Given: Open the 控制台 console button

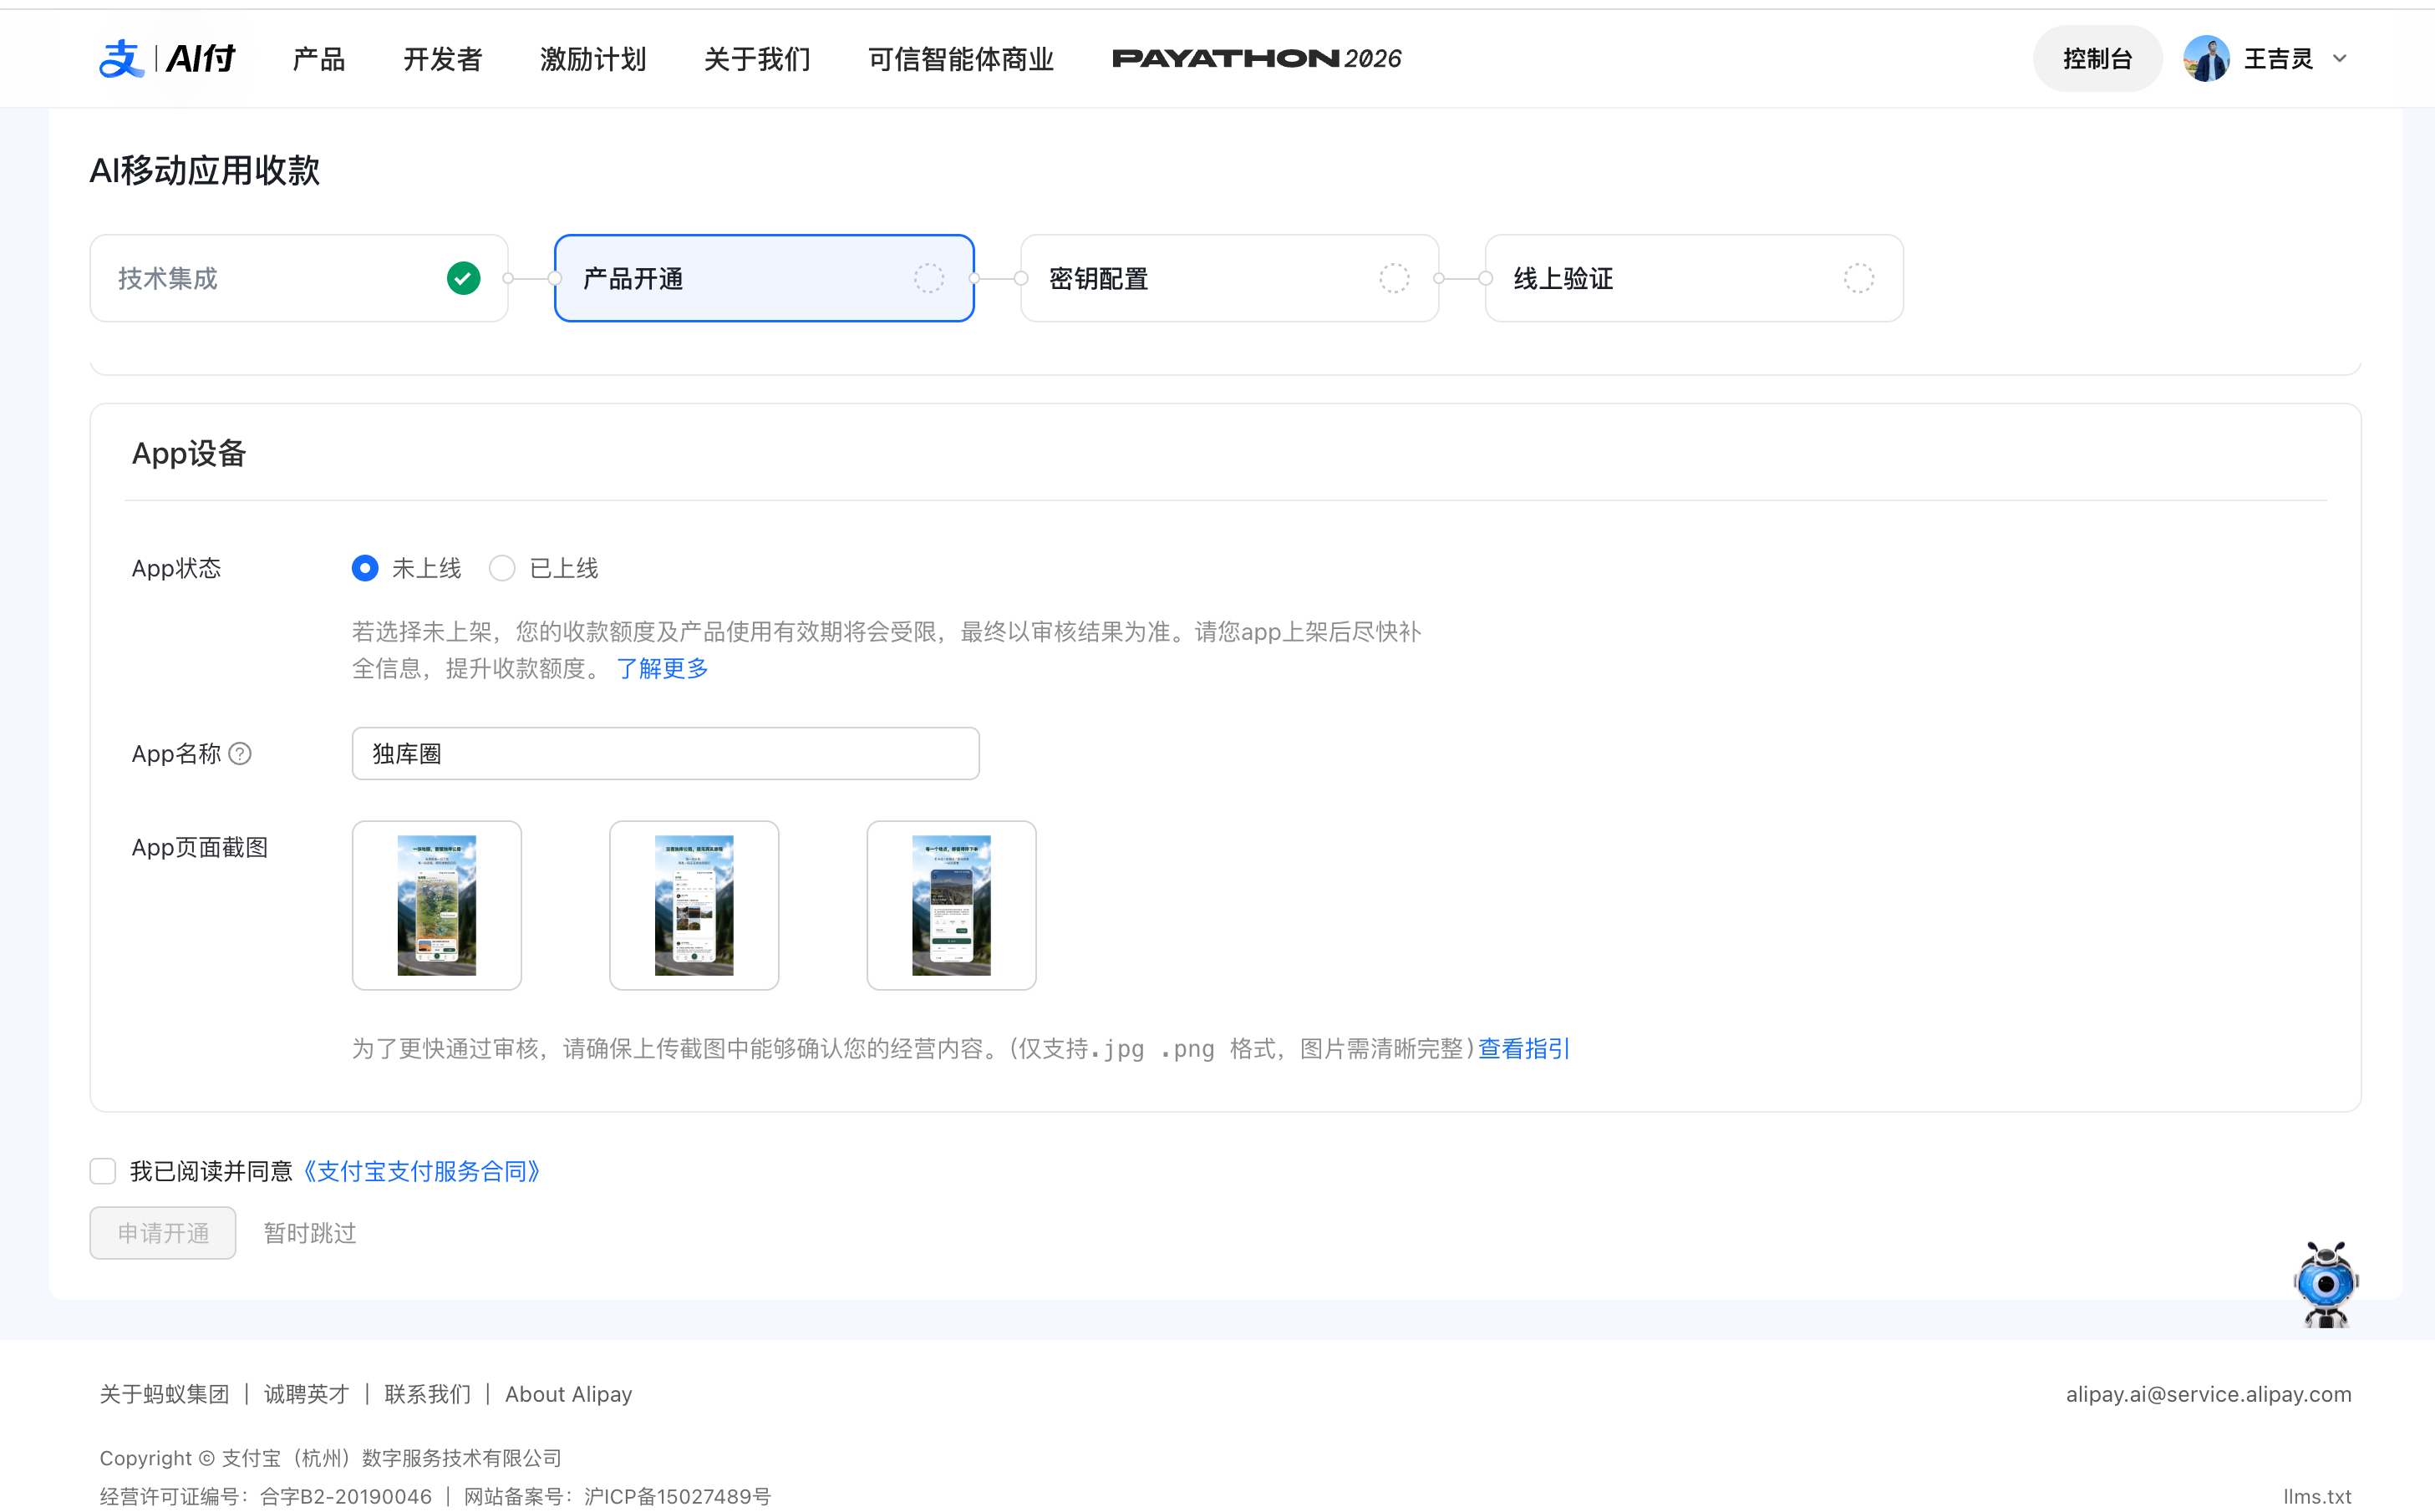Looking at the screenshot, I should pyautogui.click(x=2097, y=59).
